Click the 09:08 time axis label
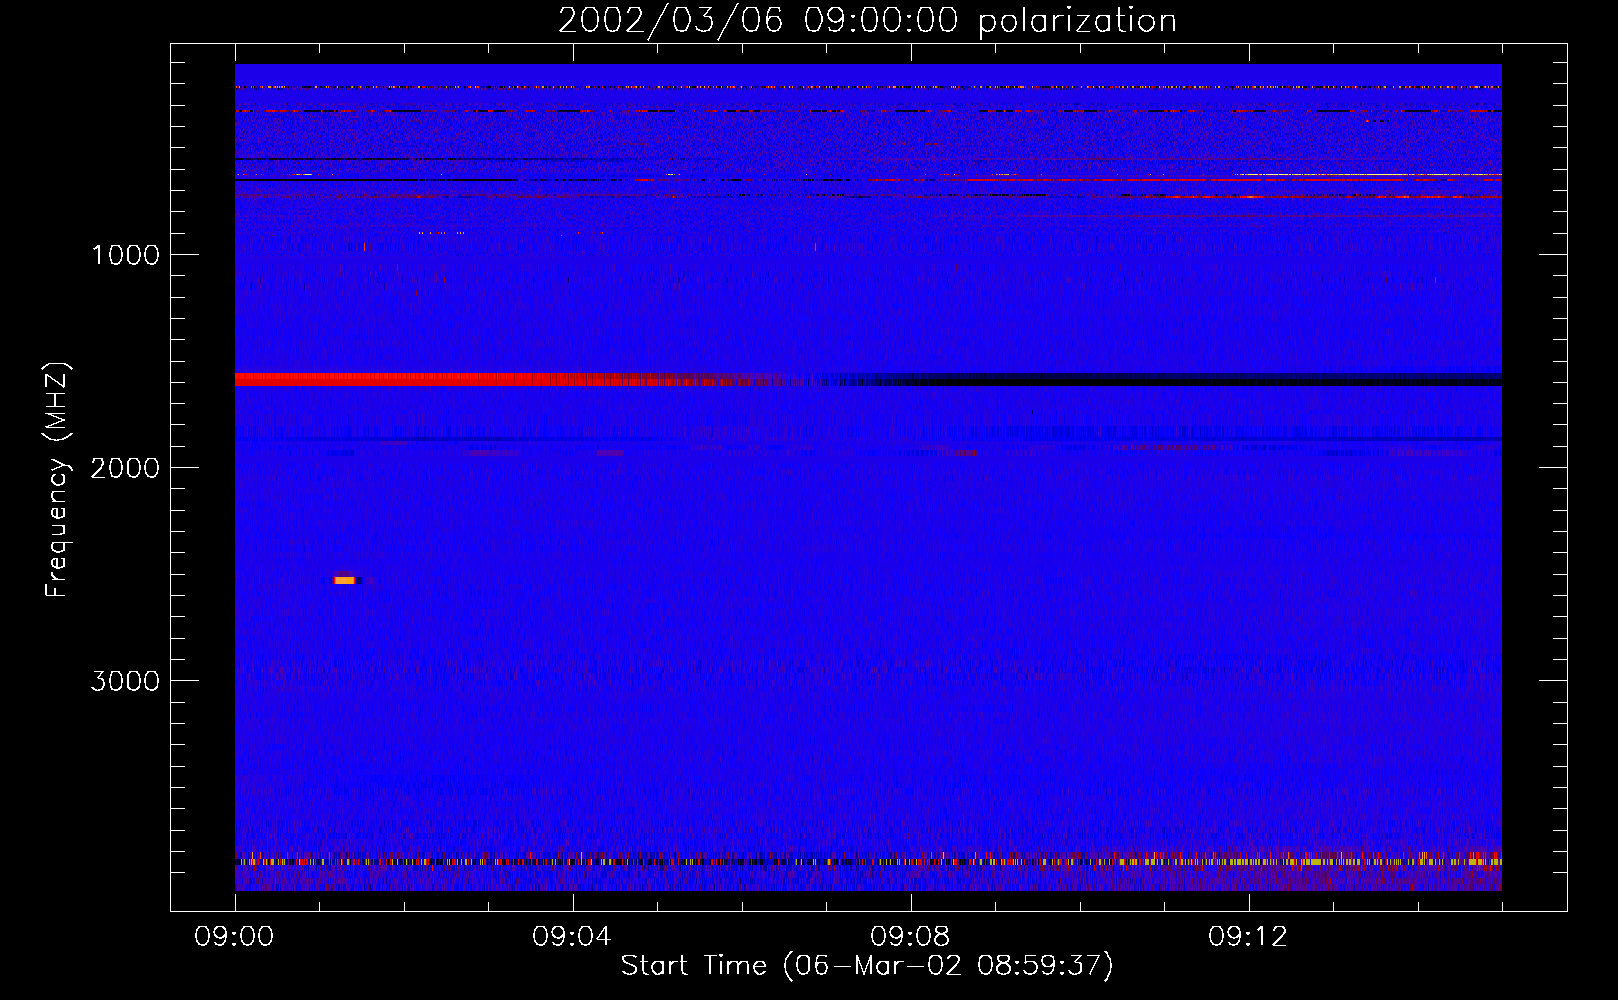The height and width of the screenshot is (1000, 1618). (910, 937)
